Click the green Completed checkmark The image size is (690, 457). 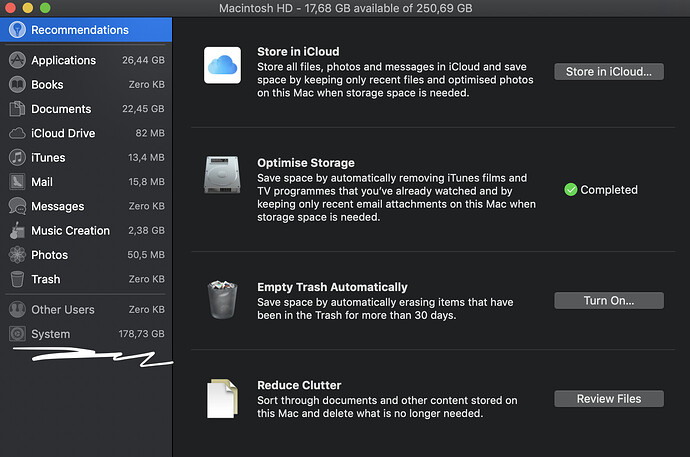point(570,189)
